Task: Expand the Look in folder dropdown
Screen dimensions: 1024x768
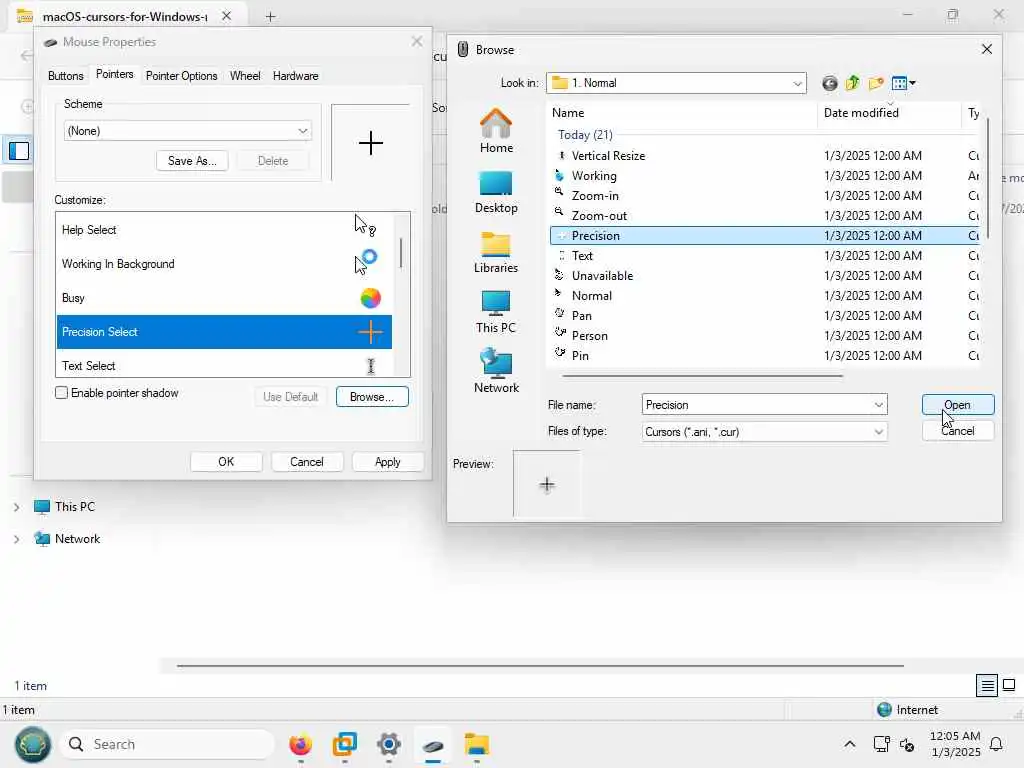Action: tap(797, 83)
